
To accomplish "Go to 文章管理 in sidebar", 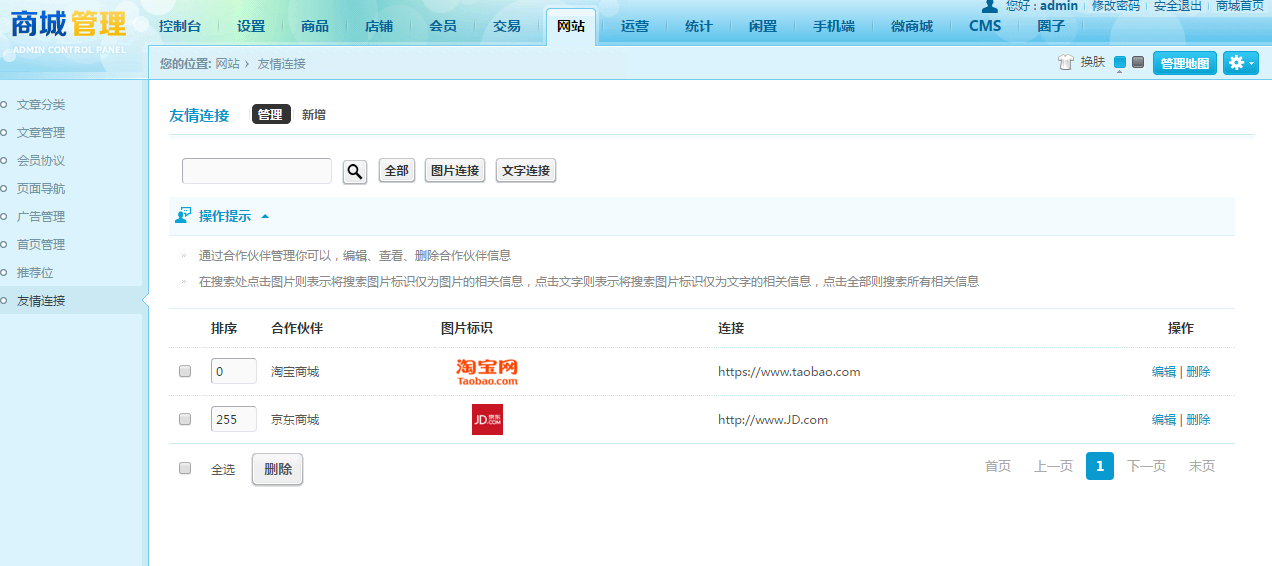I will [x=41, y=132].
